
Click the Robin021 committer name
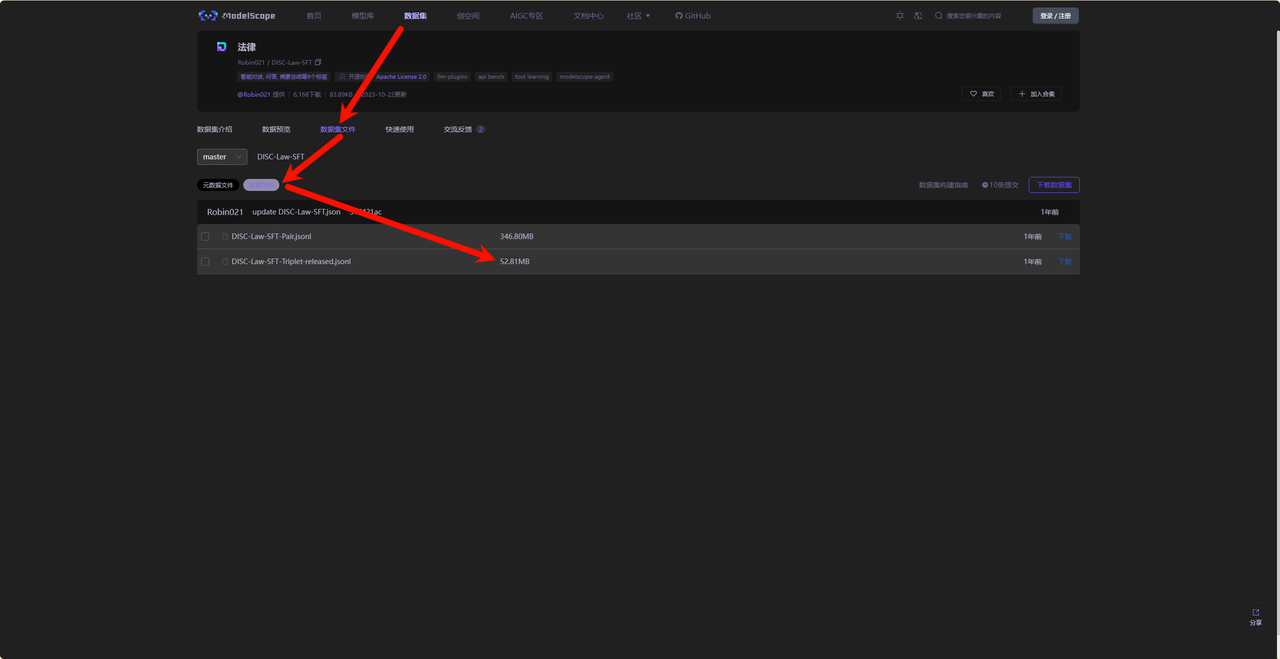coord(225,212)
